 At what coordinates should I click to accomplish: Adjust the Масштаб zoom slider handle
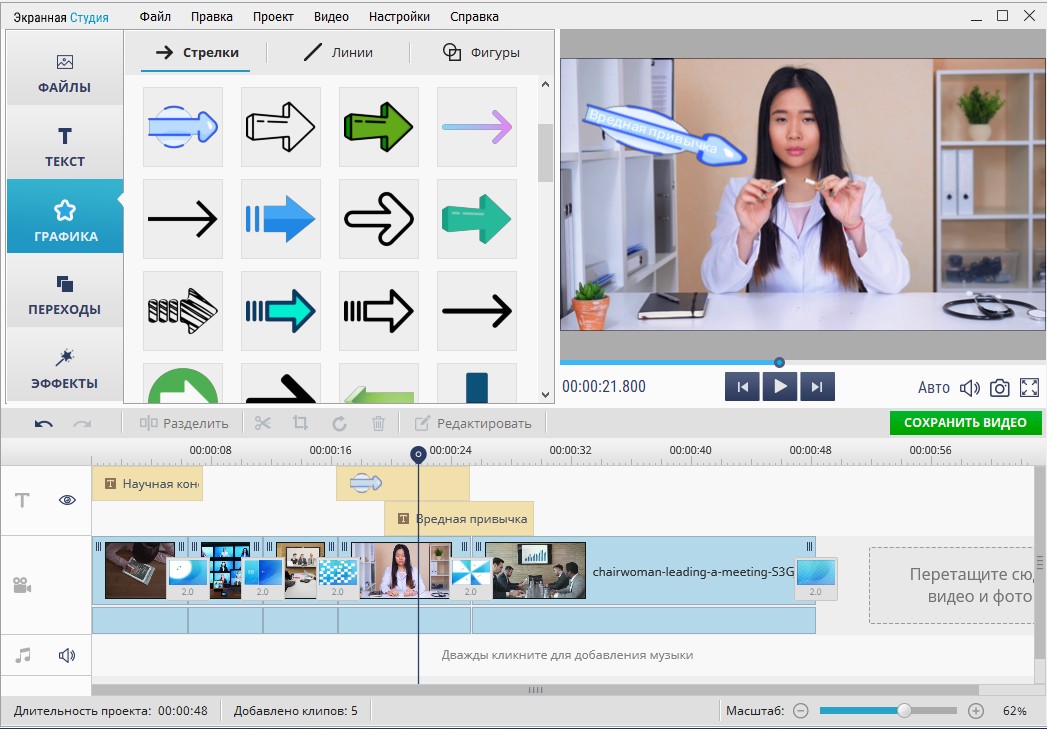904,710
